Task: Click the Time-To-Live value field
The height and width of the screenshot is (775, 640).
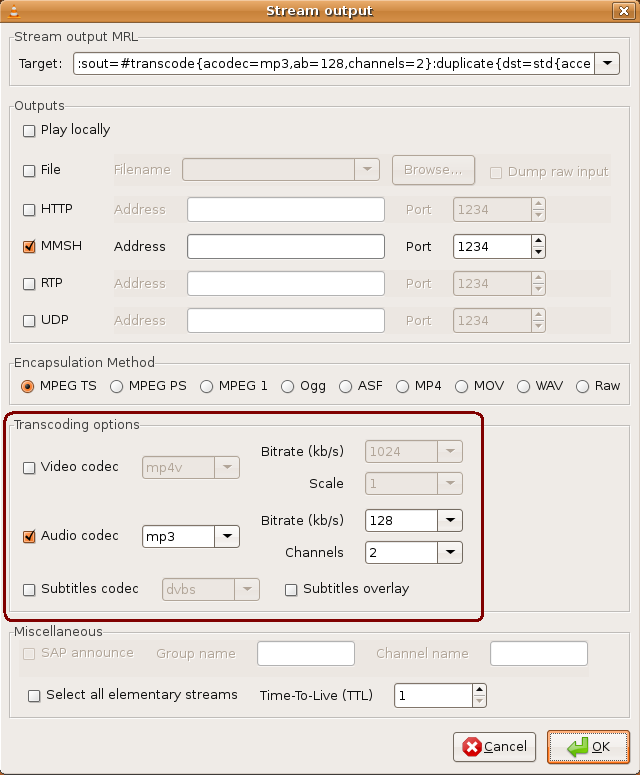Action: click(433, 695)
